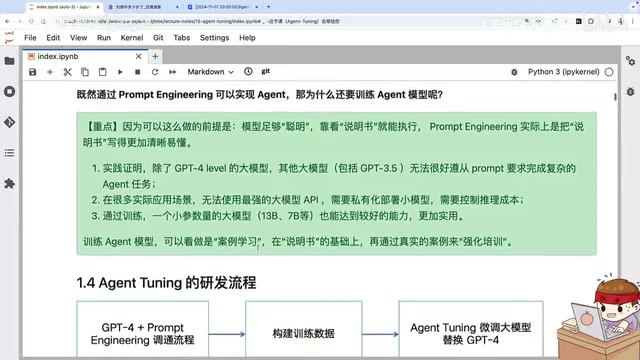Save the notebook with the disk icon
The width and height of the screenshot is (640, 360).
pos(32,72)
